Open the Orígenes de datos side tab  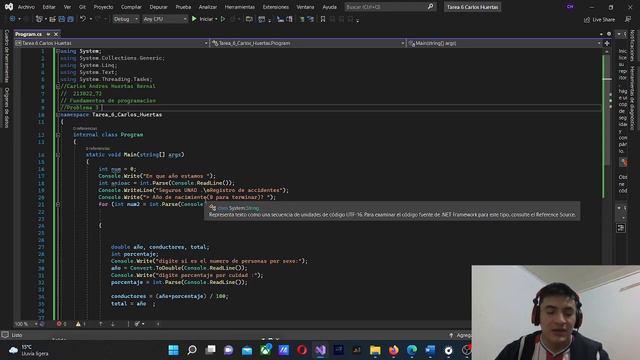7,107
